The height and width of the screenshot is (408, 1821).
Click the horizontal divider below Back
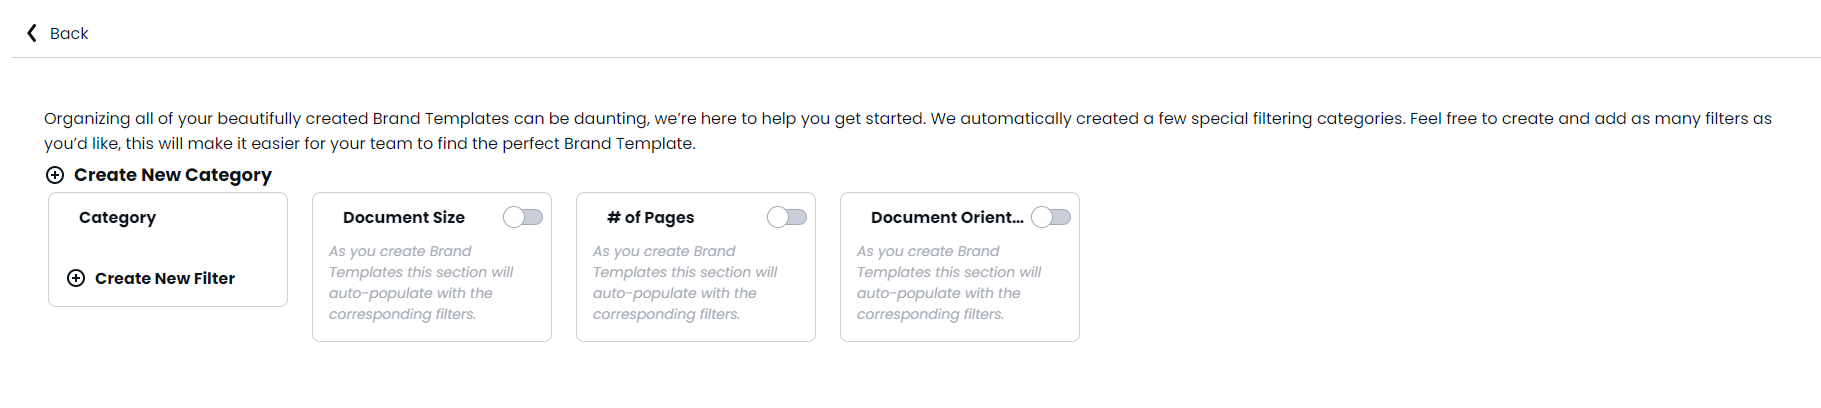916,58
